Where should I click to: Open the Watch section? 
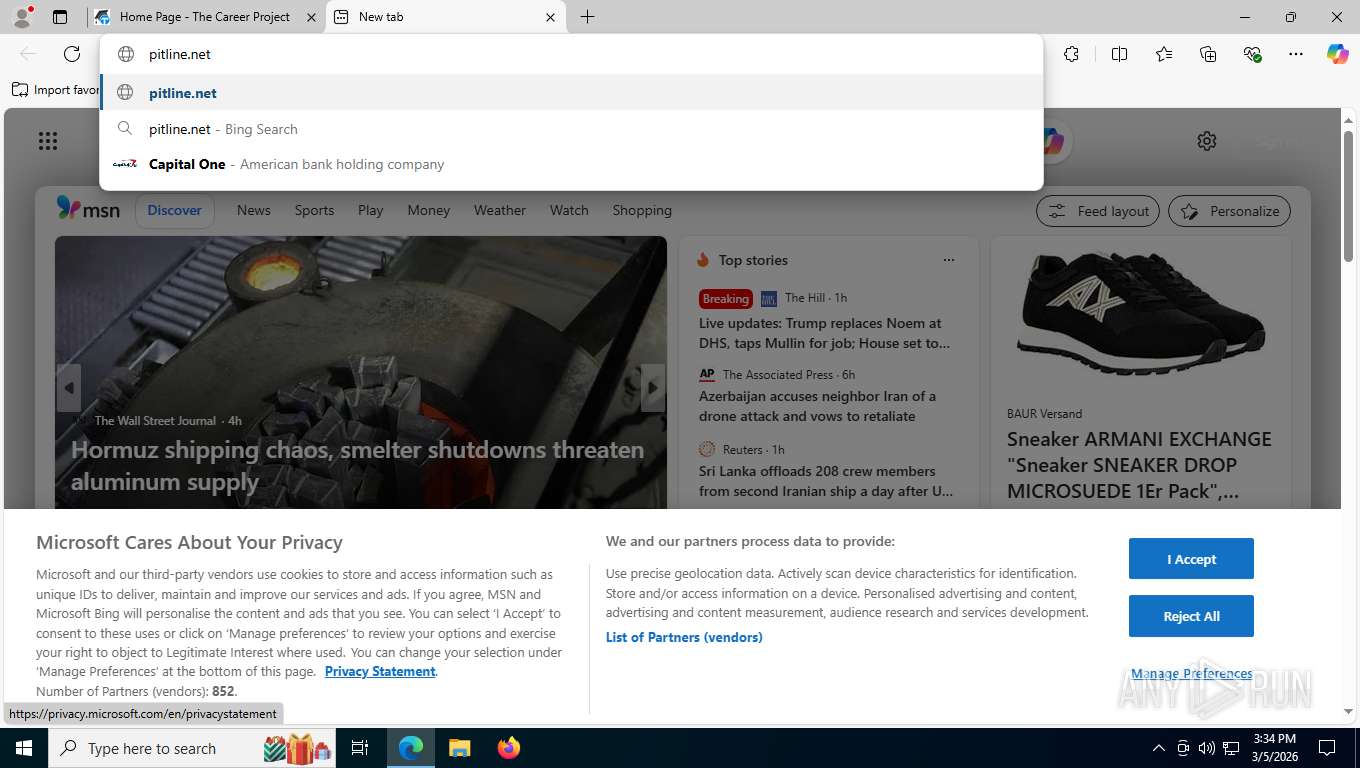[569, 210]
